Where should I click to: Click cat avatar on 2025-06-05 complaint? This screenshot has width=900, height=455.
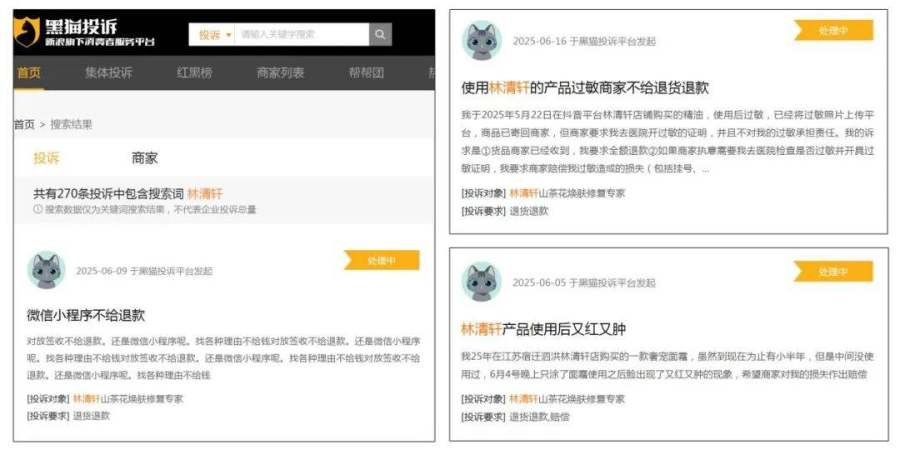point(481,283)
